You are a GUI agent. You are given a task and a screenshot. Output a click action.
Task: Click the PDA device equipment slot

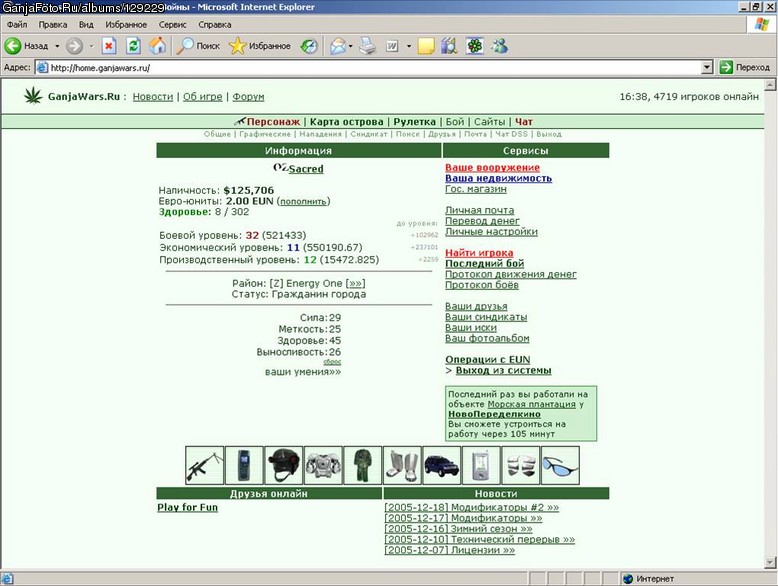point(481,465)
